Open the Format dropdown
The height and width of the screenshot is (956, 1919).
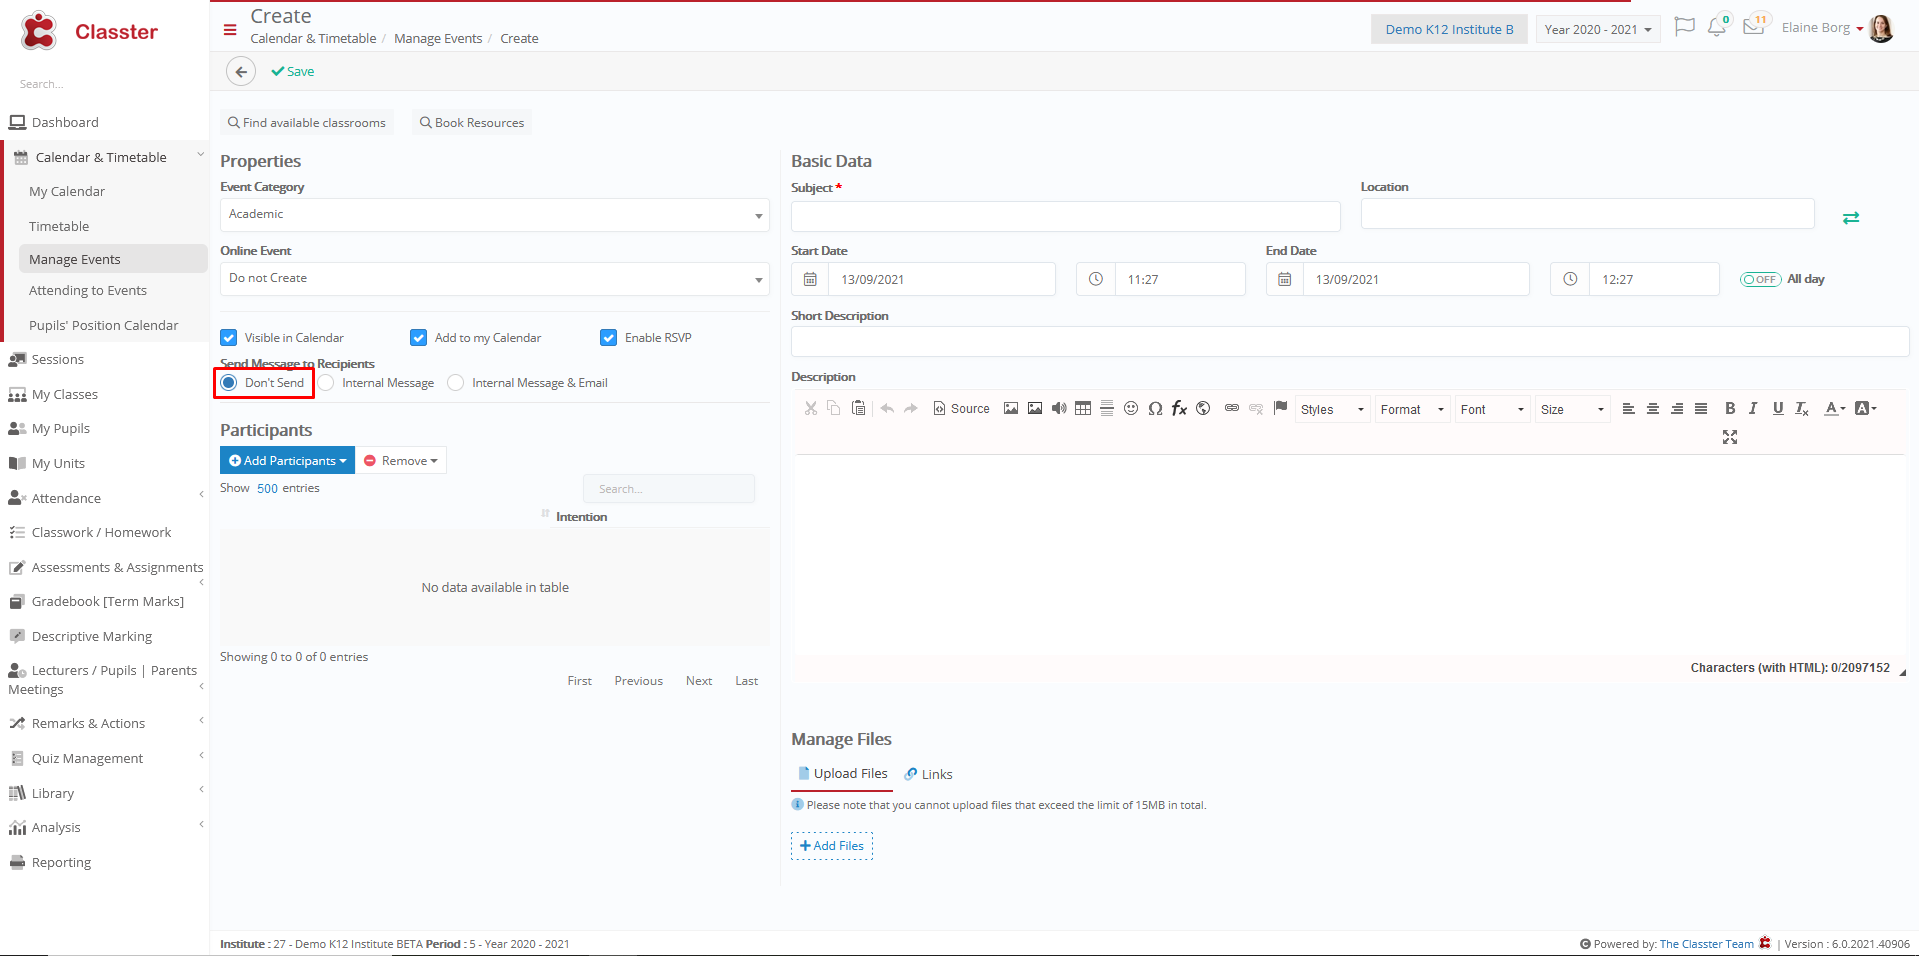(x=1412, y=409)
